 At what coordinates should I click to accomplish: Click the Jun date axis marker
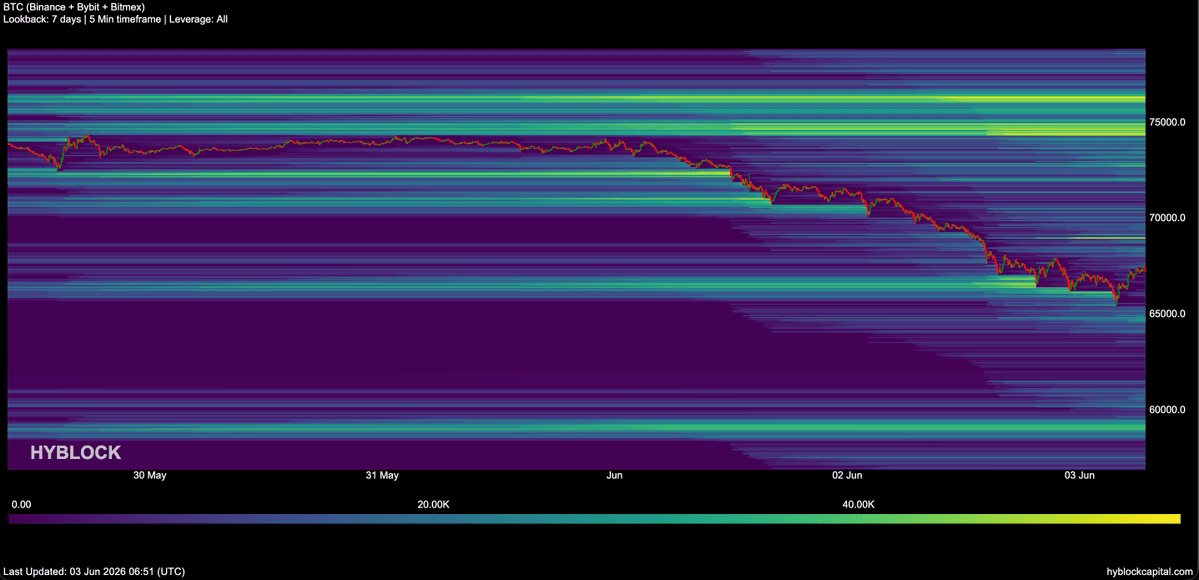pyautogui.click(x=614, y=476)
